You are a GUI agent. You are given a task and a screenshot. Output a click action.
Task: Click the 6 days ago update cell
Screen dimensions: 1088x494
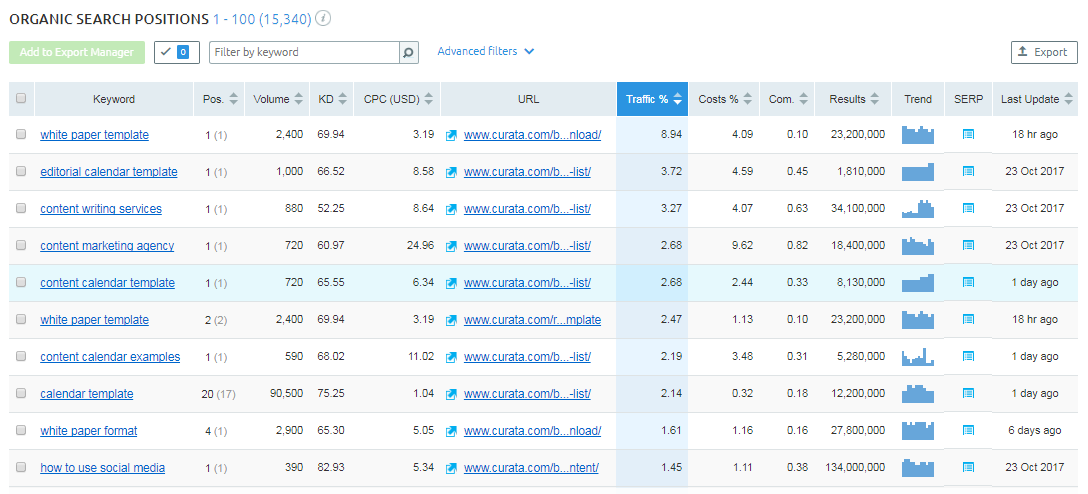tap(1035, 431)
